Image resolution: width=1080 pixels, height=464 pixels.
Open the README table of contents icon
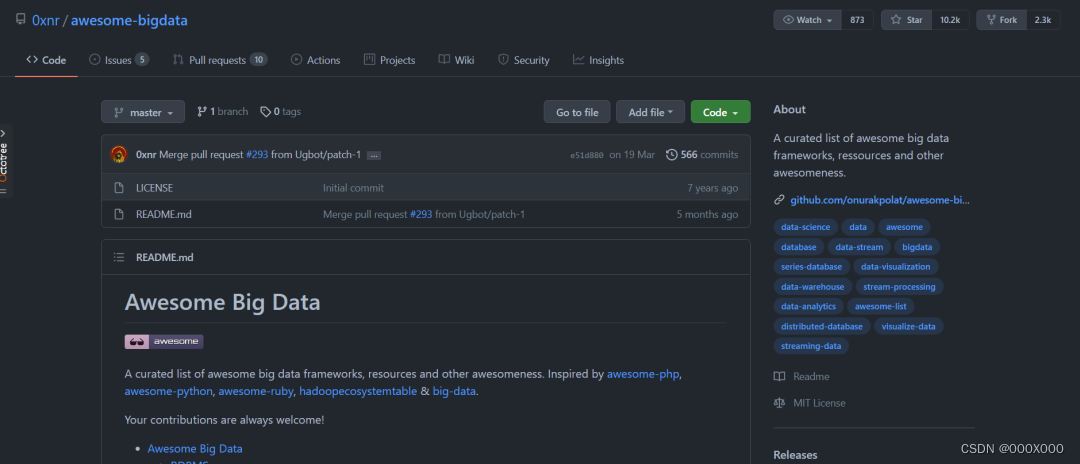[119, 257]
